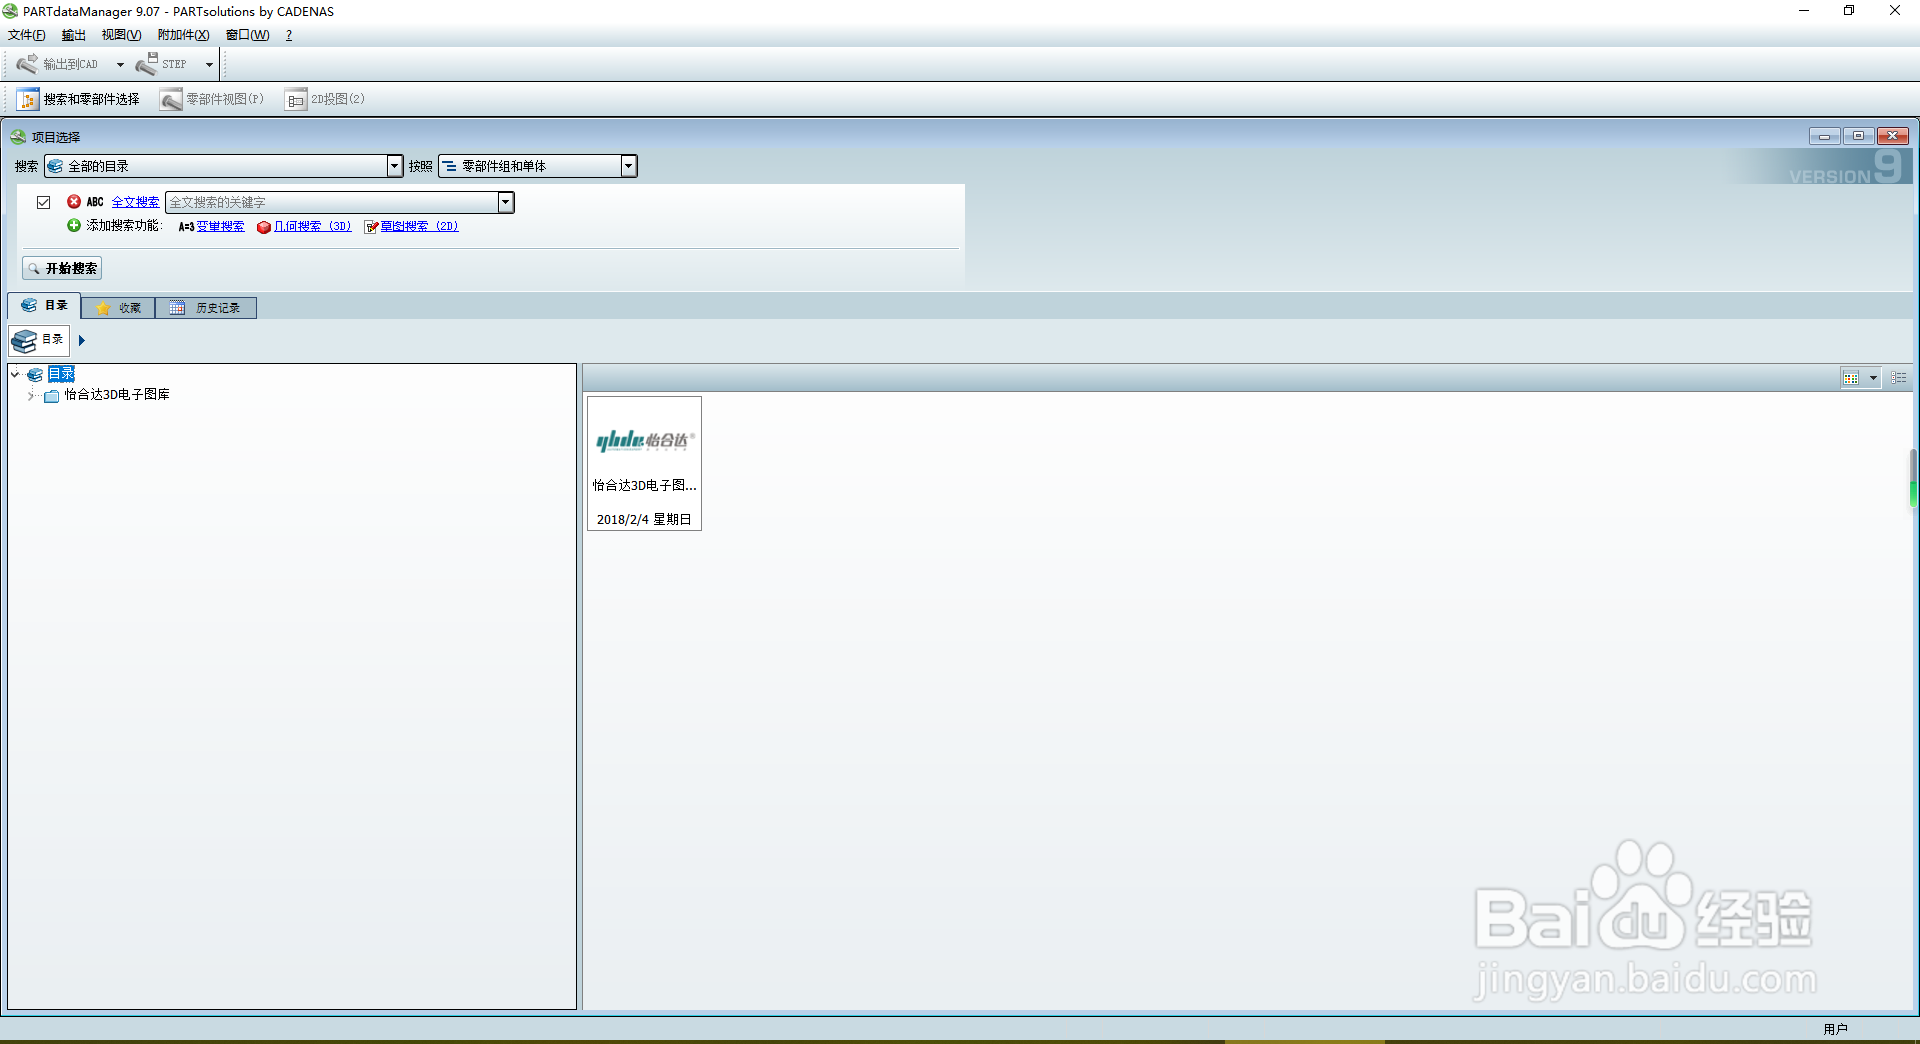Image resolution: width=1920 pixels, height=1044 pixels.
Task: Toggle the full-text search checkbox
Action: tap(44, 201)
